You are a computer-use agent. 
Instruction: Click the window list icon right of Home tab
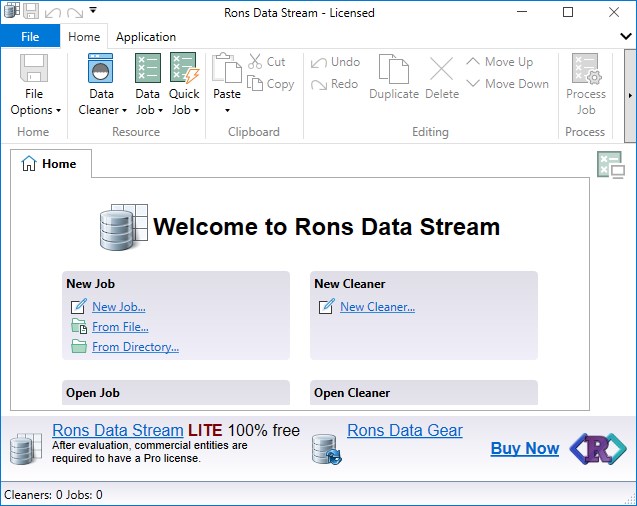611,164
